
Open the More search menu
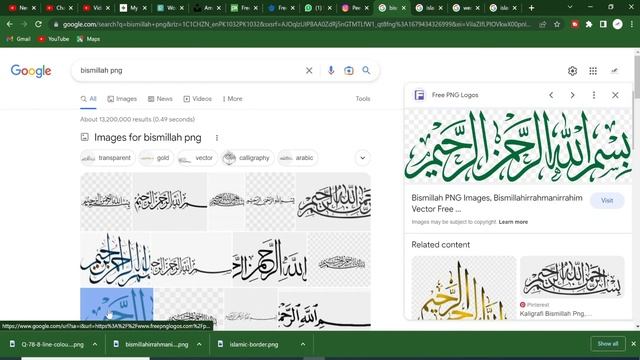233,99
